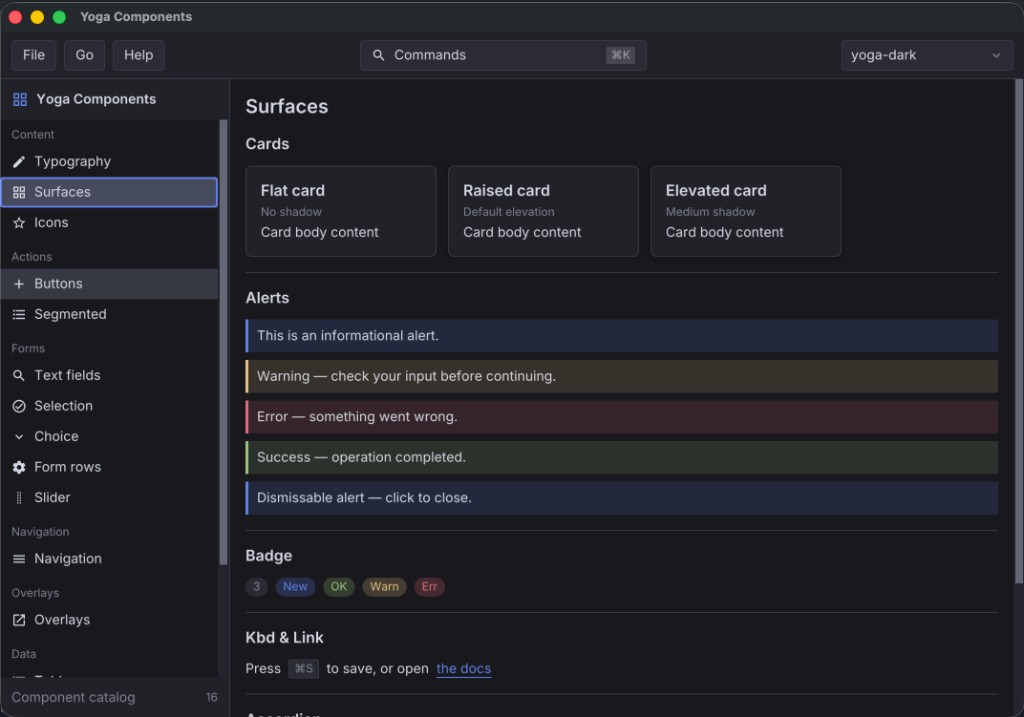
Task: Go to Form rows page
Action: click(109, 468)
